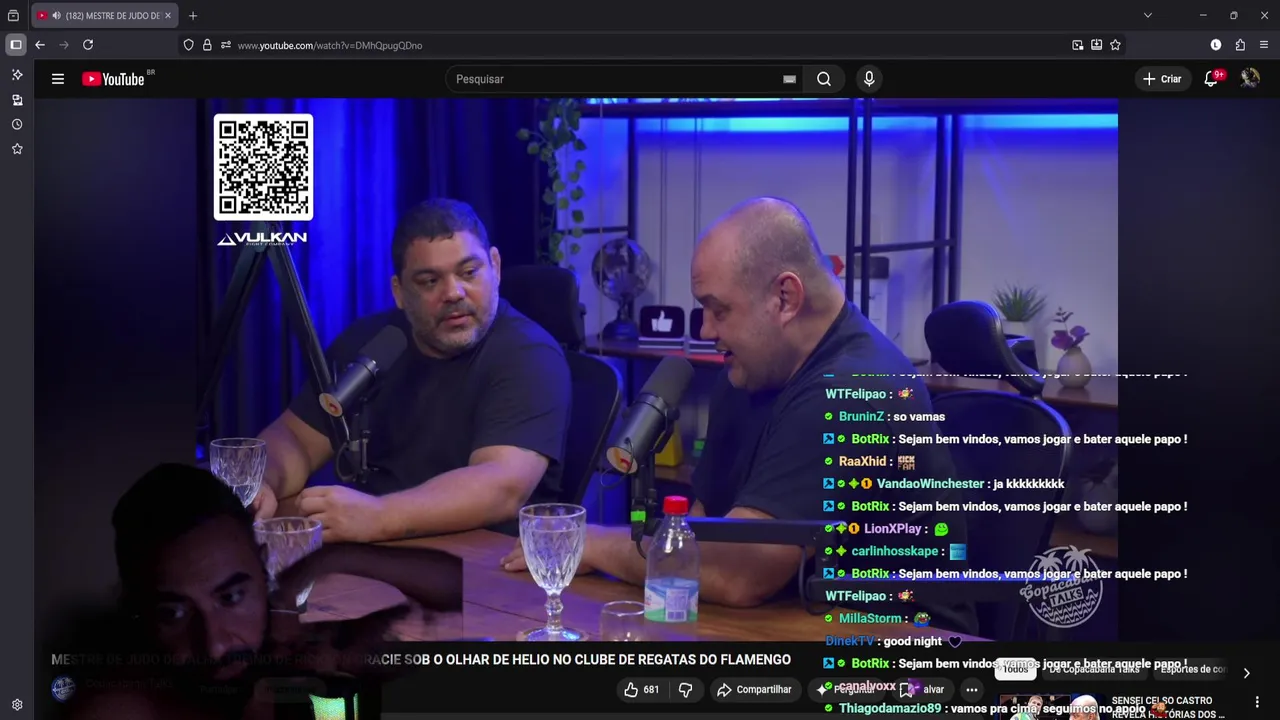This screenshot has width=1280, height=720.
Task: Dislike the video
Action: coord(686,689)
